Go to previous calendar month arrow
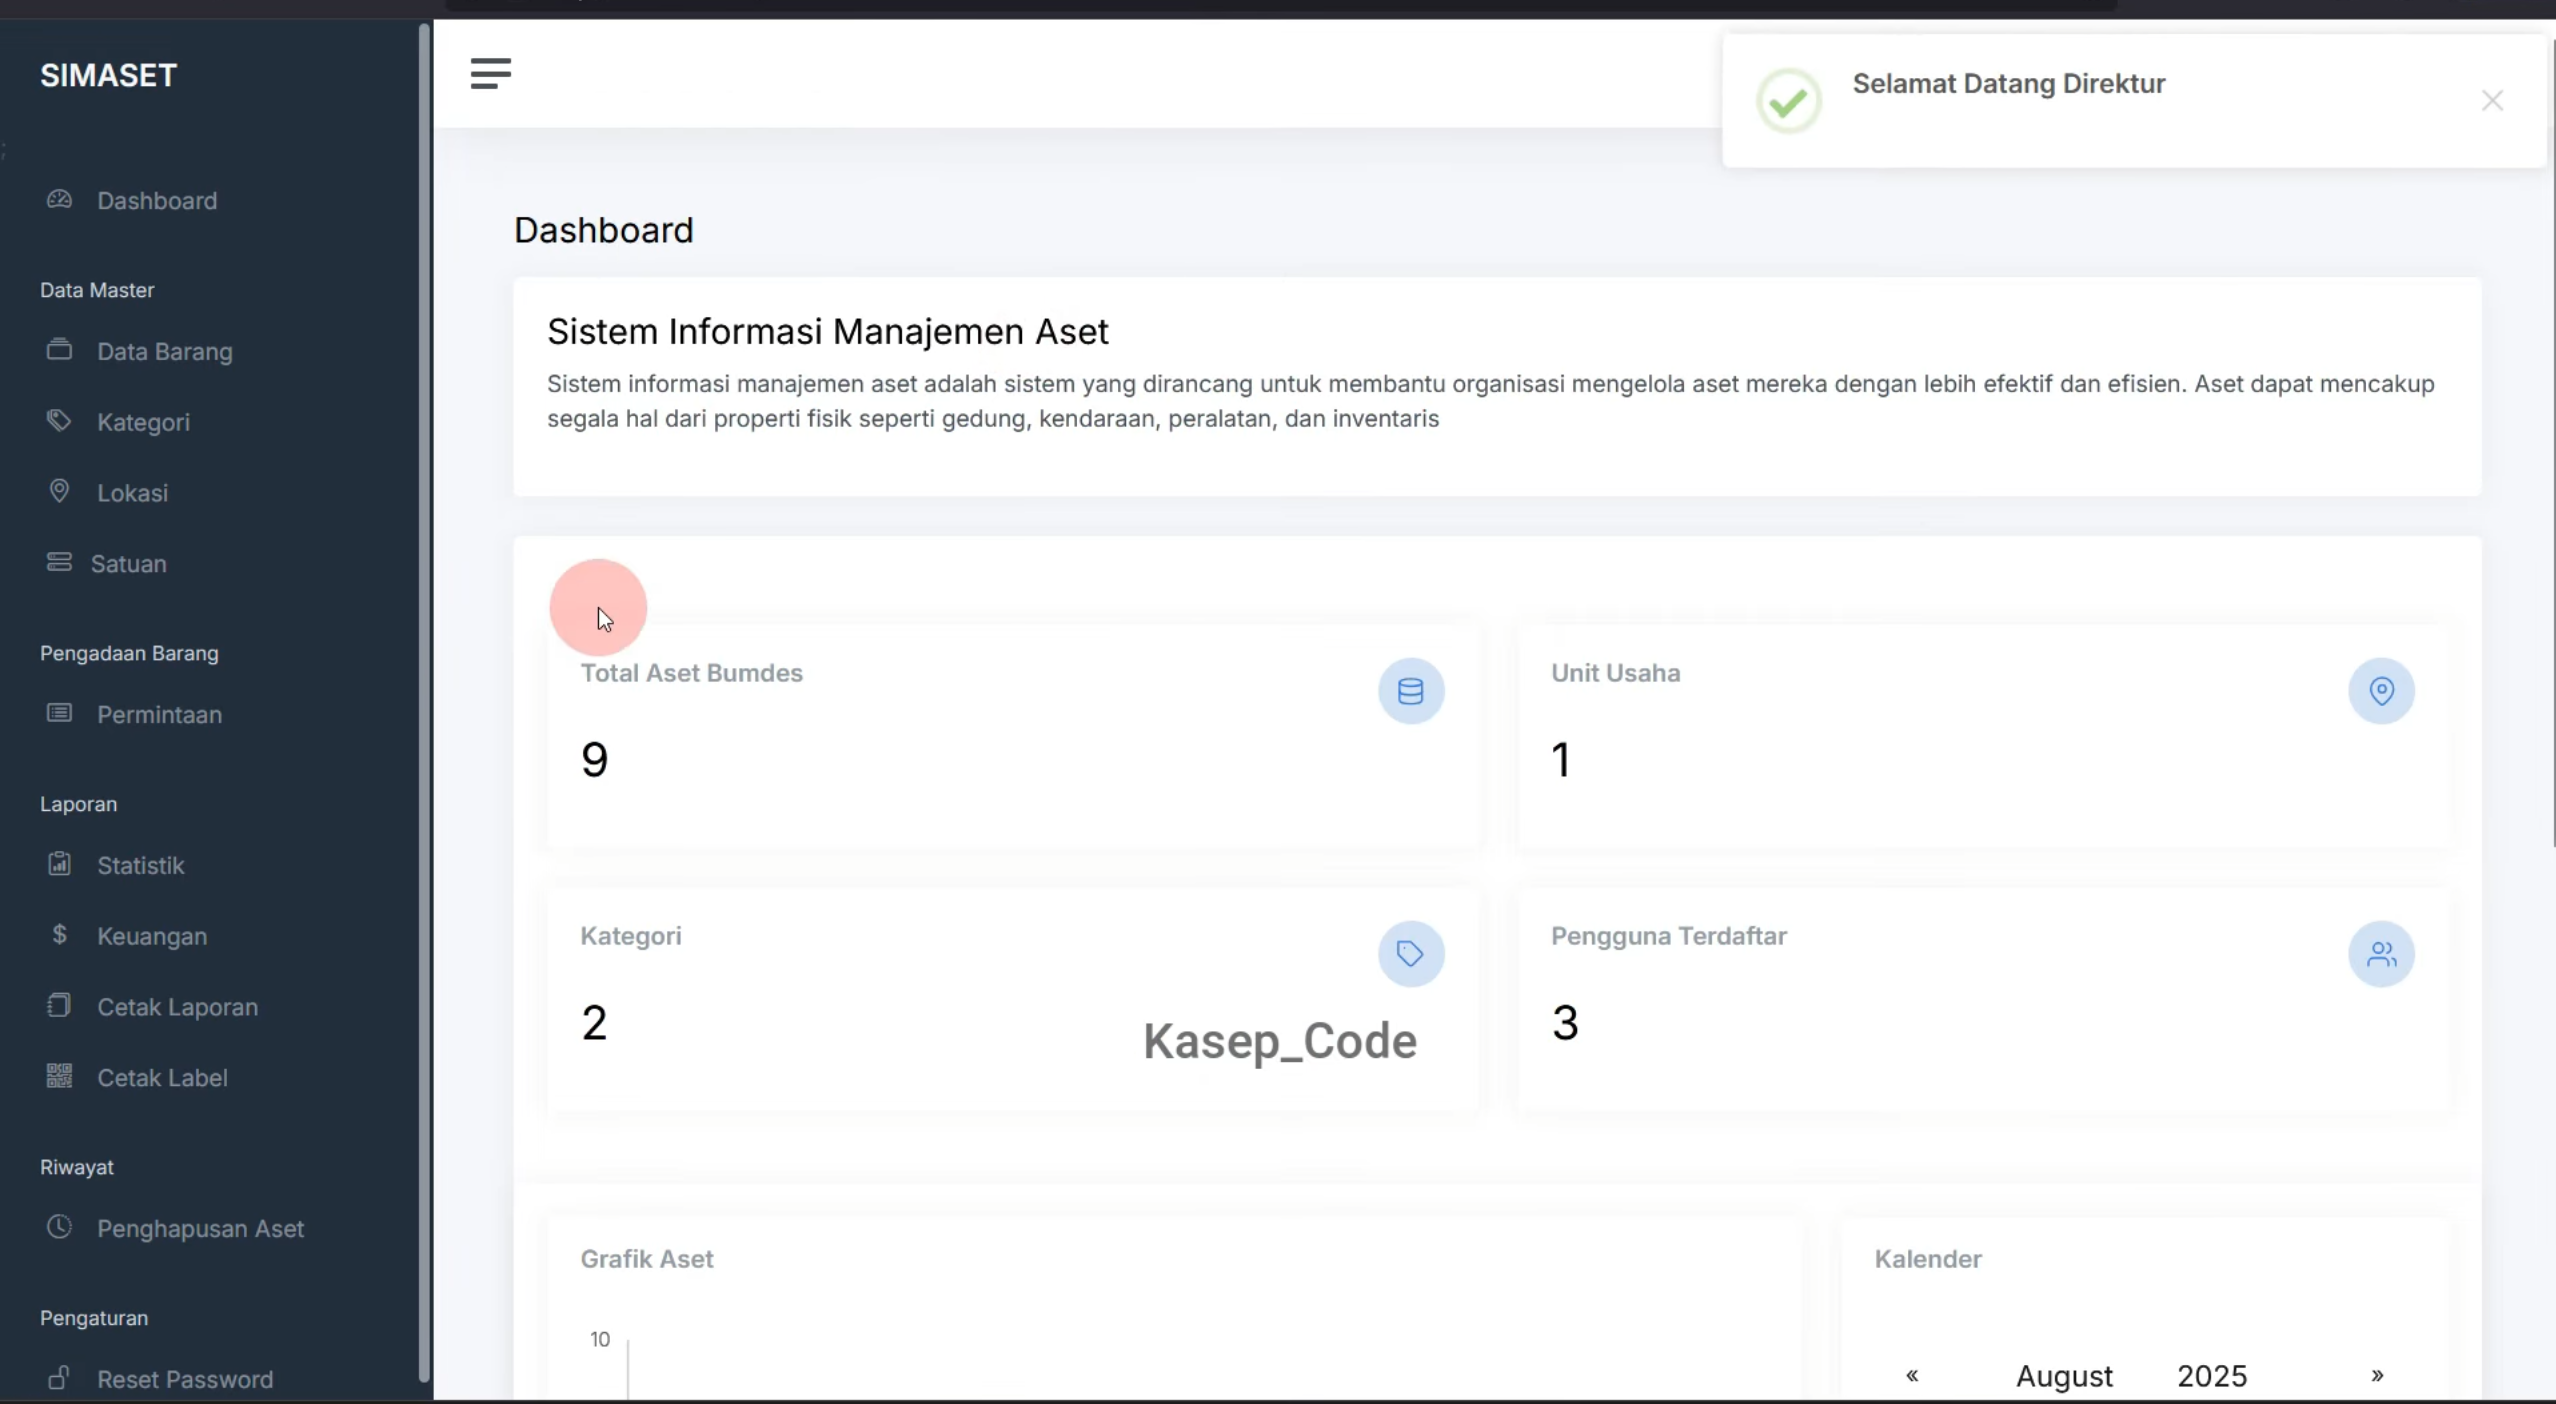This screenshot has width=2556, height=1404. (1912, 1375)
